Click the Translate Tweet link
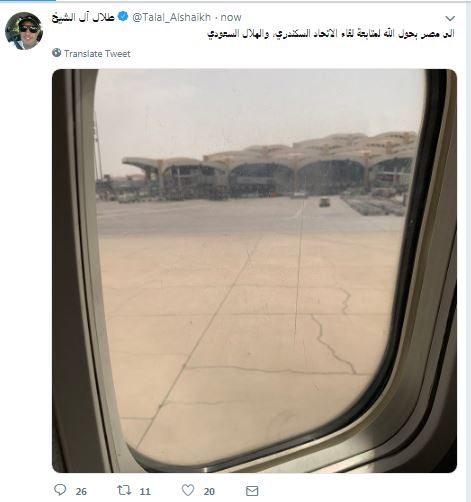Image resolution: width=471 pixels, height=502 pixels. tap(97, 54)
